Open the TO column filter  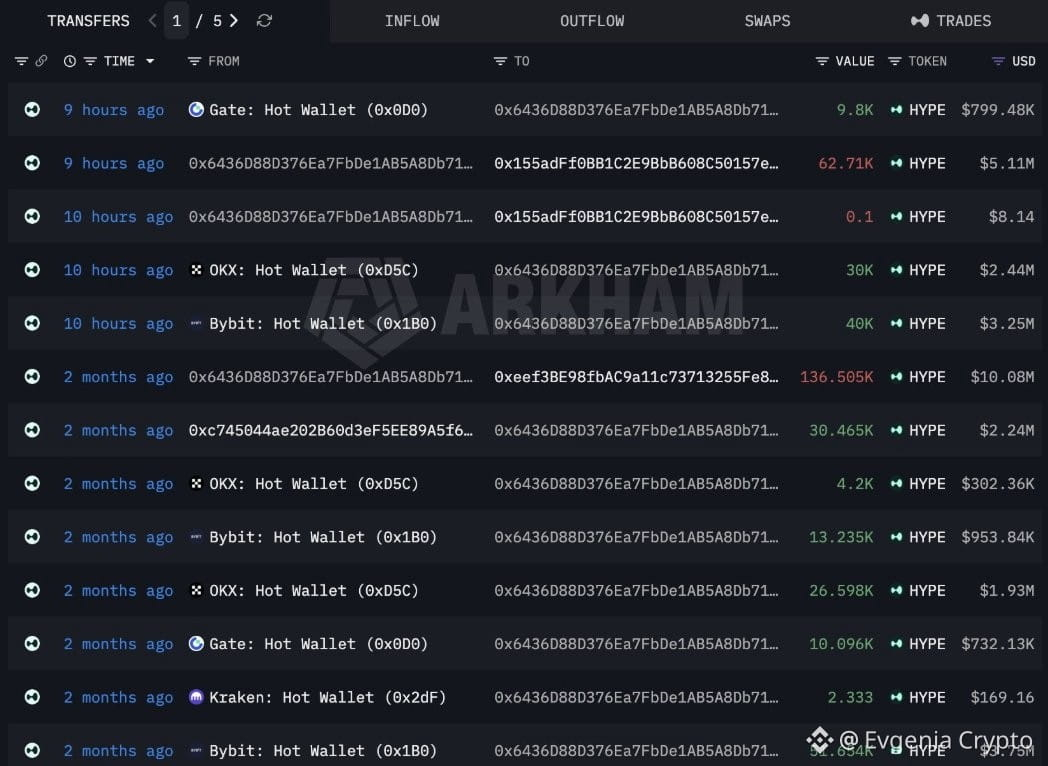pos(500,61)
